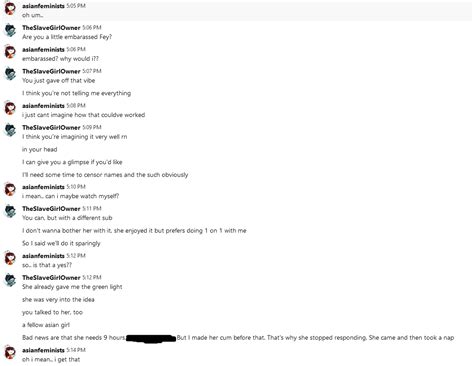This screenshot has width=474, height=366.
Task: Click asianfeminists avatar beside the 5:10 PM message
Action: 10,189
